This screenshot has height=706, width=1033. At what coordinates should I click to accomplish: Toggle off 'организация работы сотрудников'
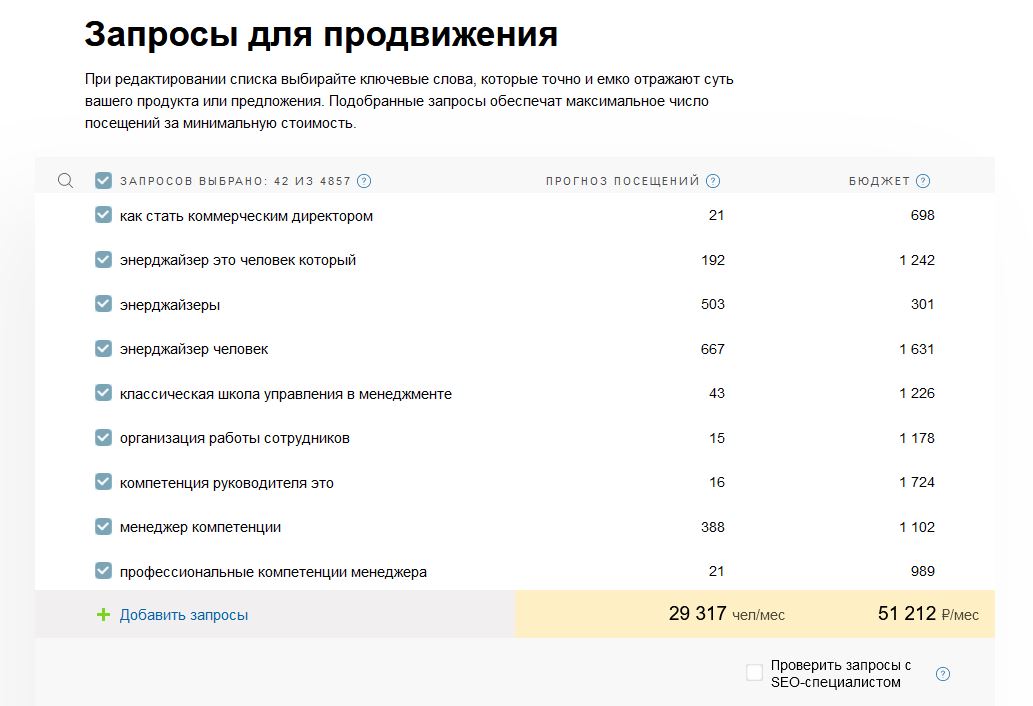[x=101, y=437]
